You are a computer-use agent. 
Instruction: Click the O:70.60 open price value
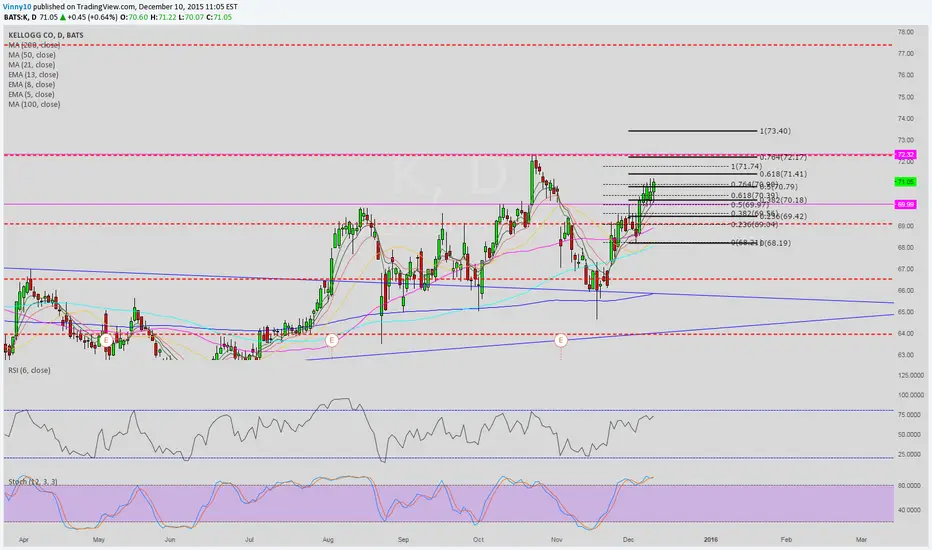tap(134, 17)
